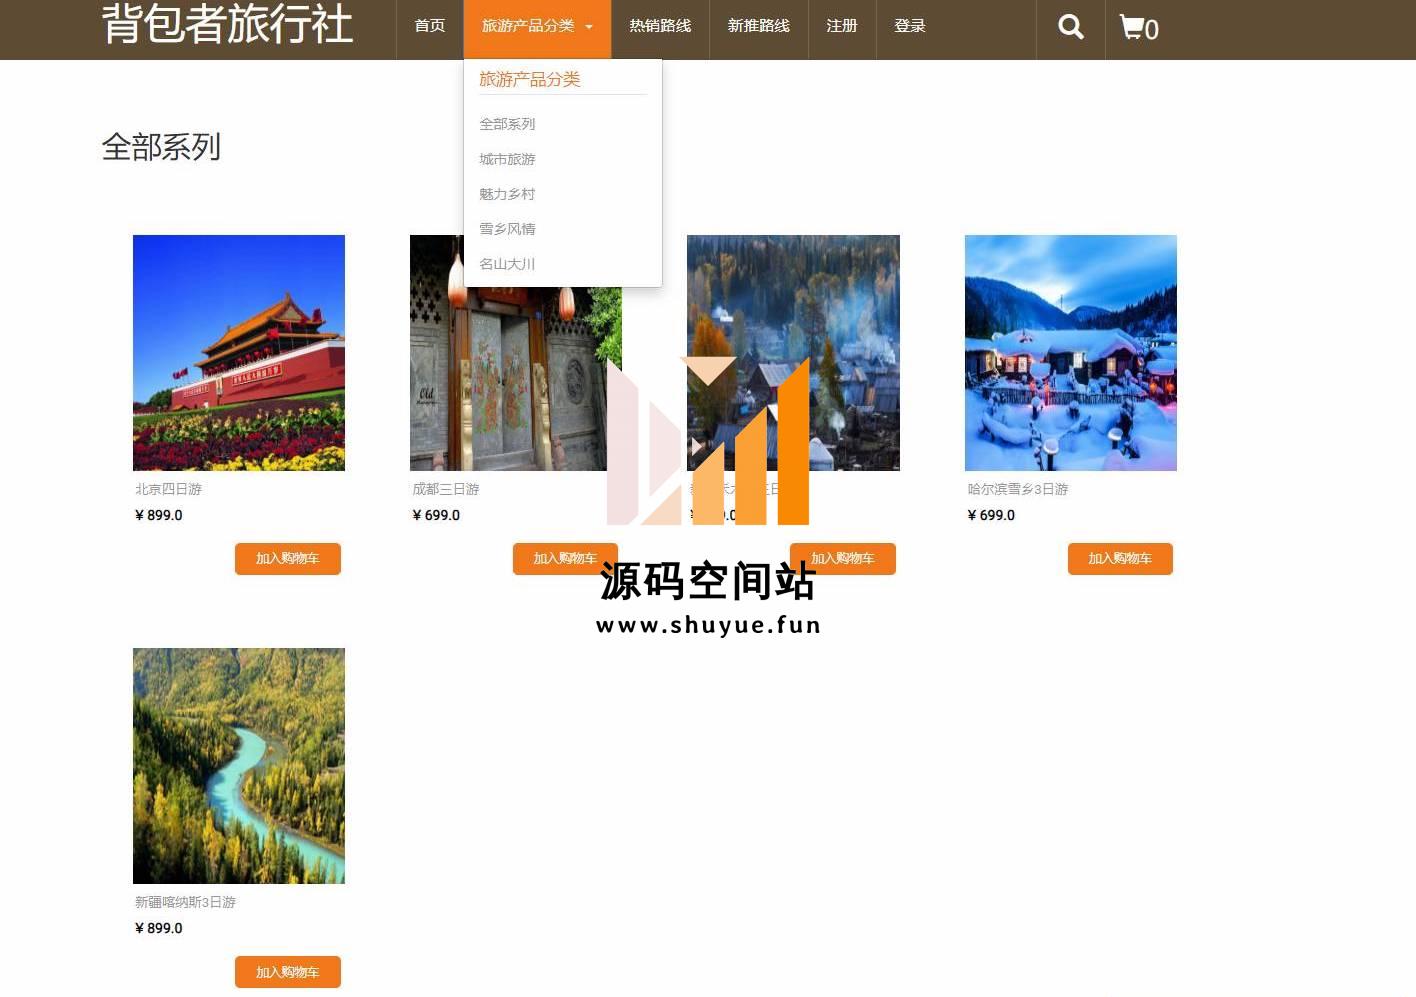Add 哈尔滨雪乡3日游 to the cart
The width and height of the screenshot is (1416, 997).
1120,559
